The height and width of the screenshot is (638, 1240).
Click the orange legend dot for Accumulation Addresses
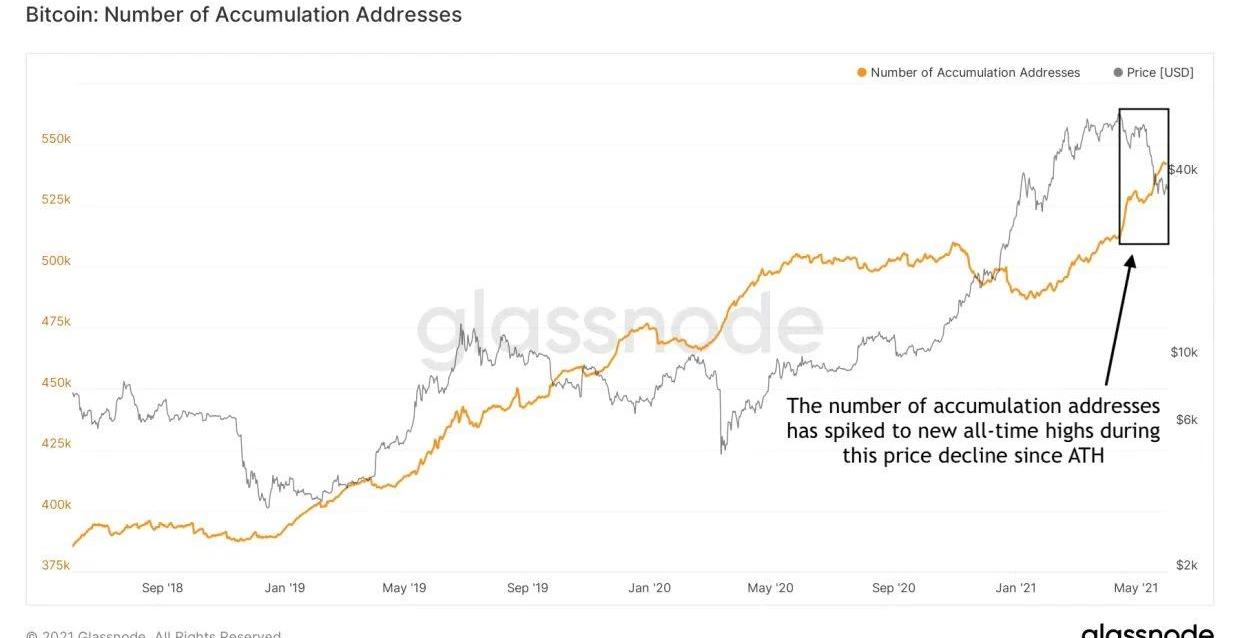[862, 73]
